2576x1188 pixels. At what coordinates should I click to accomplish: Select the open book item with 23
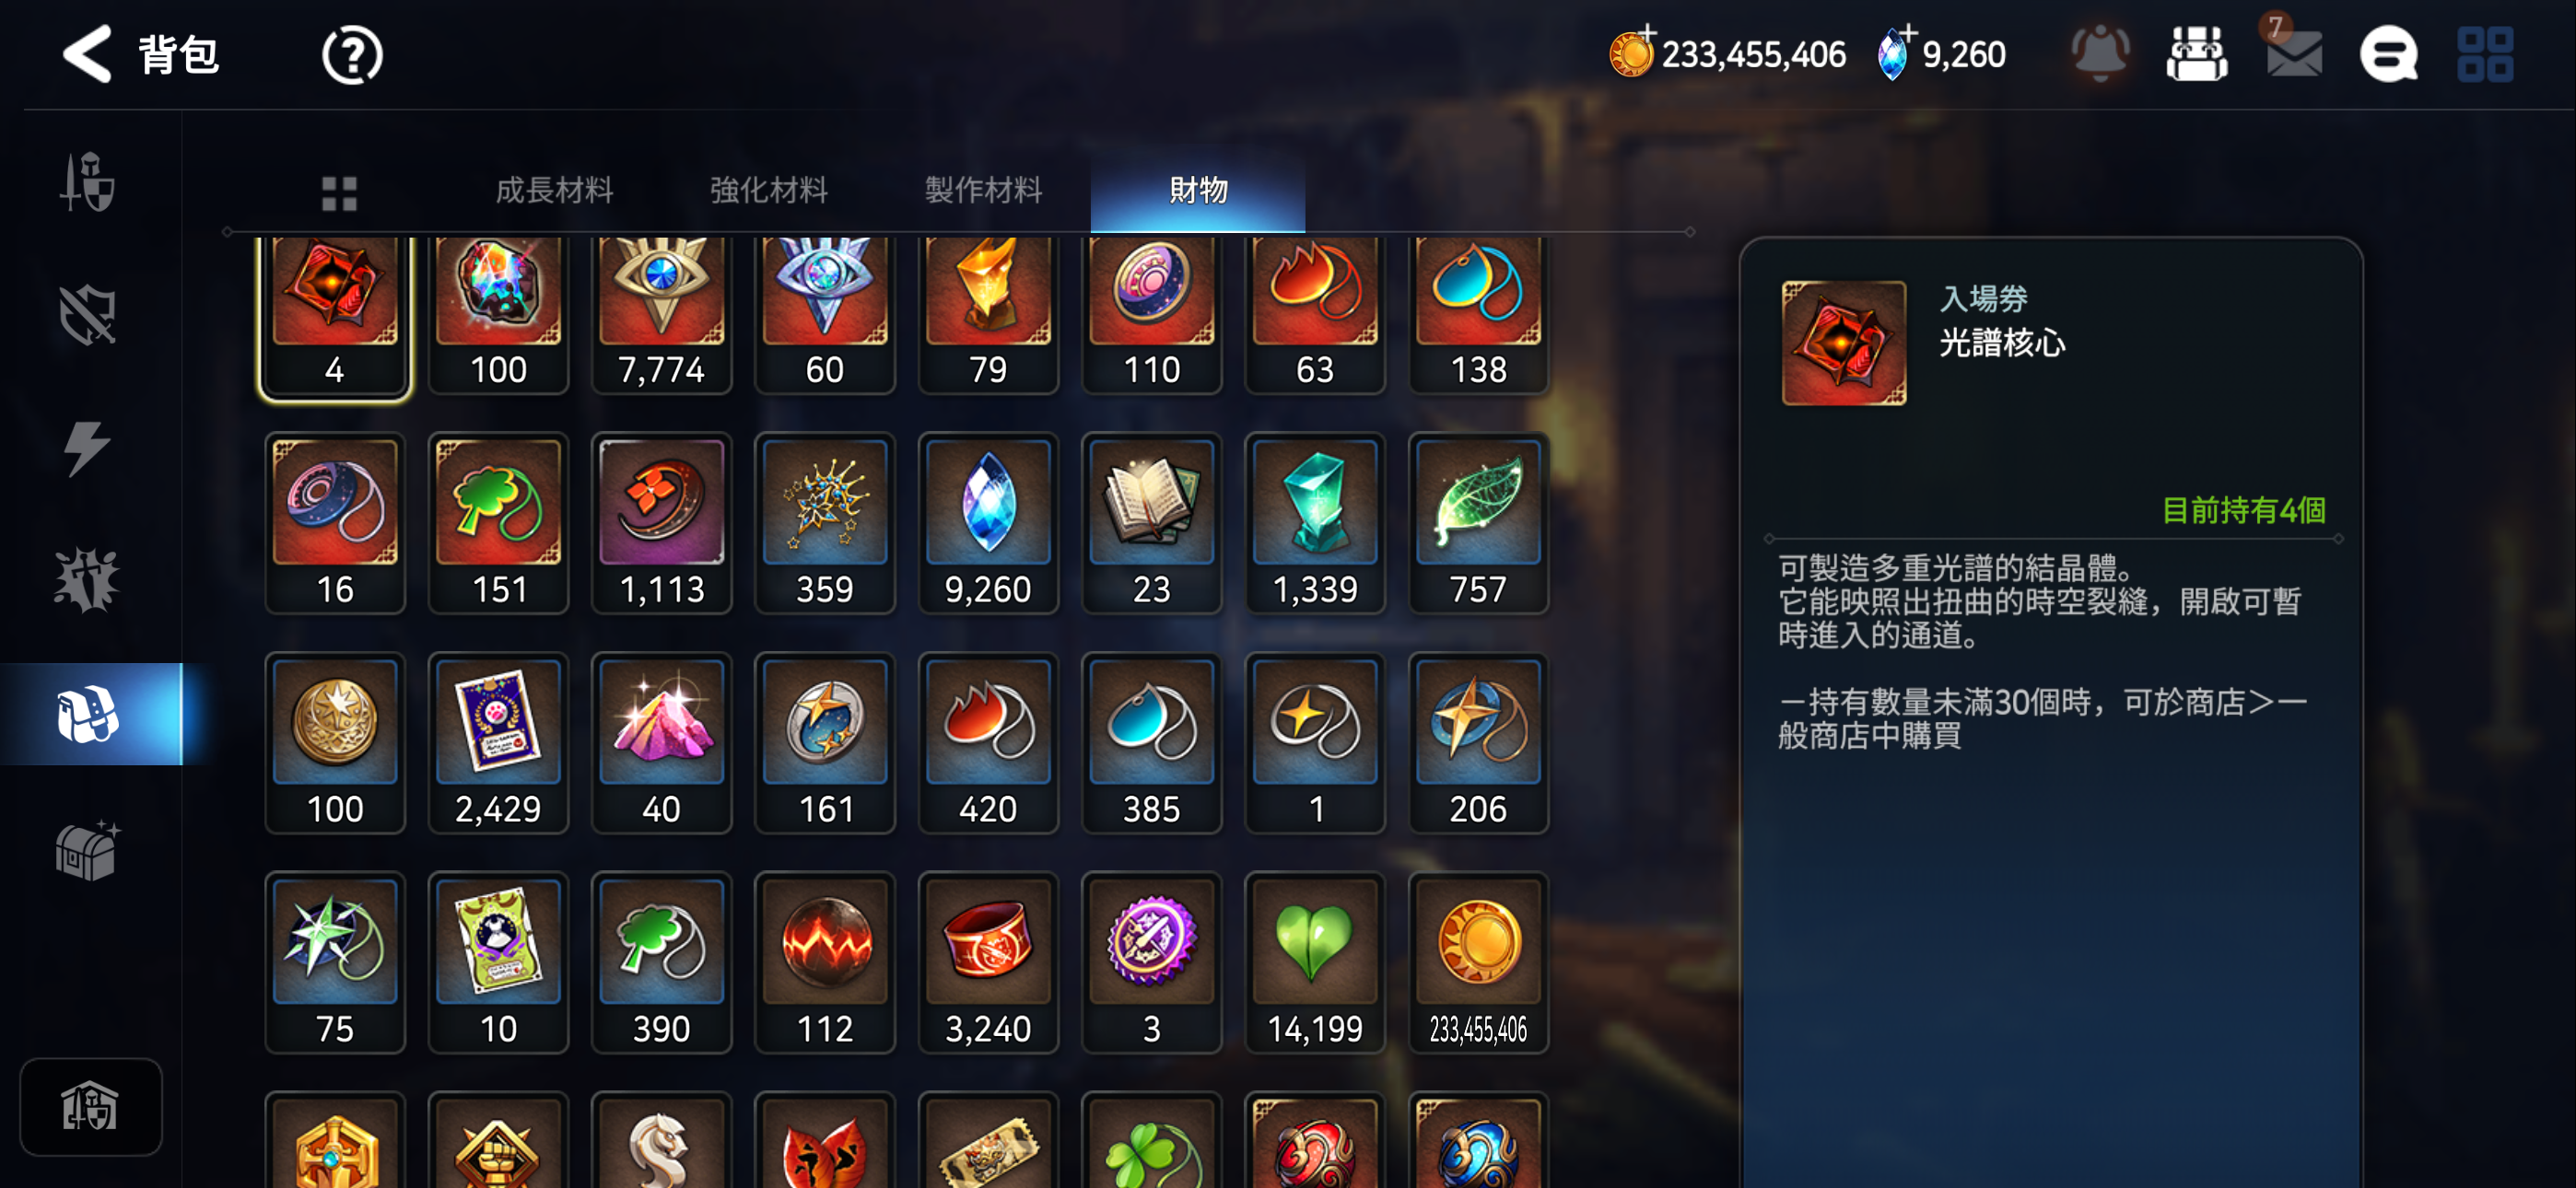[x=1151, y=523]
